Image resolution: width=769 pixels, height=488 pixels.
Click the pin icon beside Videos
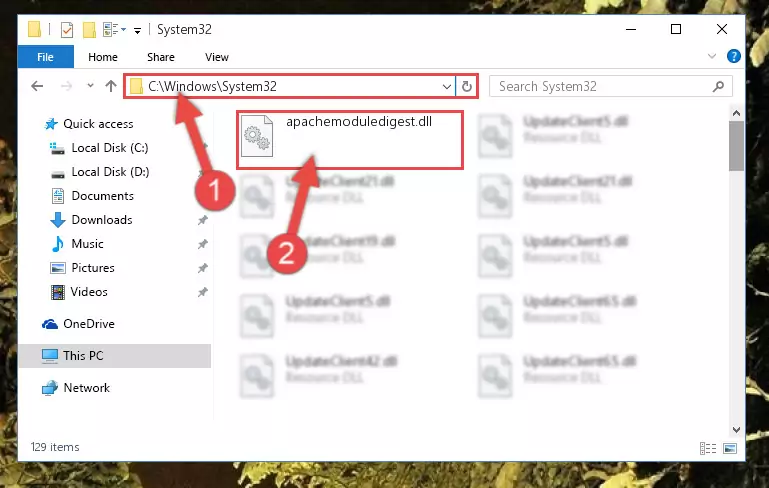click(202, 292)
